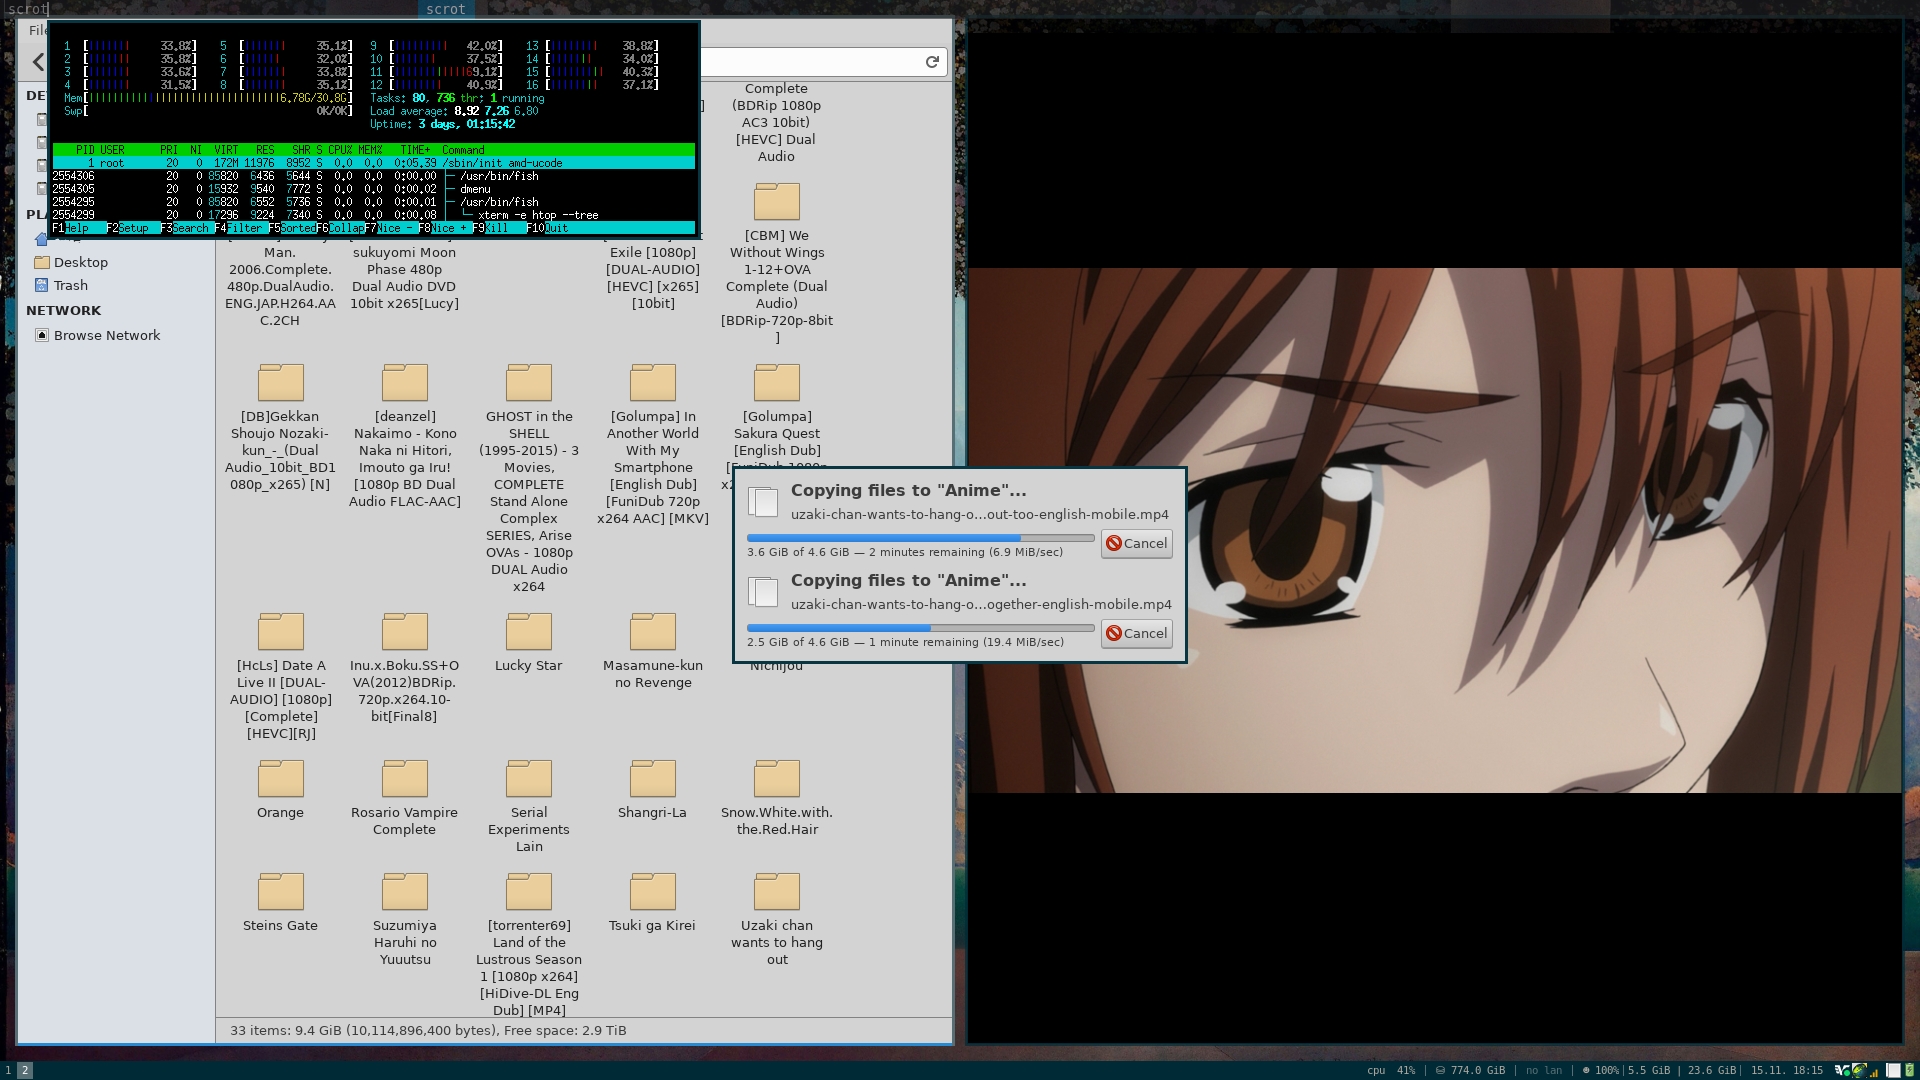Click the battery tray icon
Viewport: 1920px width, 1080px height.
[x=1909, y=1070]
